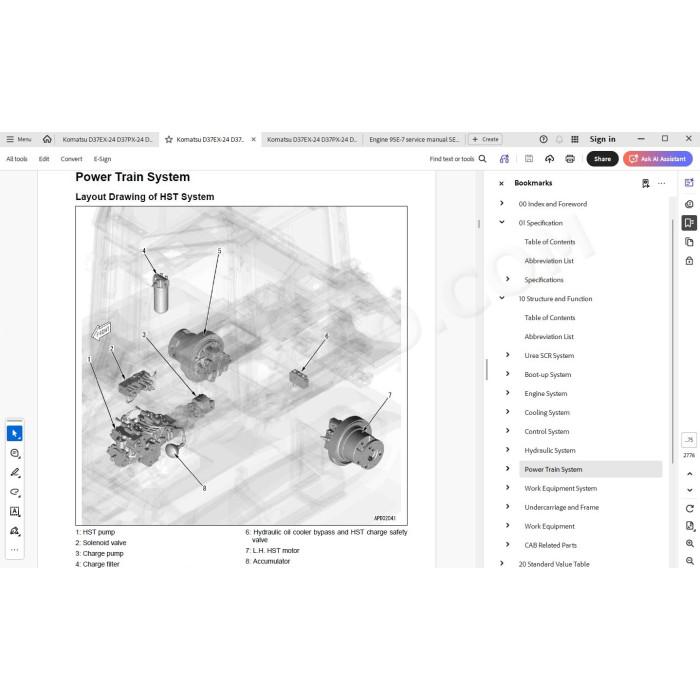The height and width of the screenshot is (700, 700).
Task: Click the Find text or tools search field
Action: (458, 159)
